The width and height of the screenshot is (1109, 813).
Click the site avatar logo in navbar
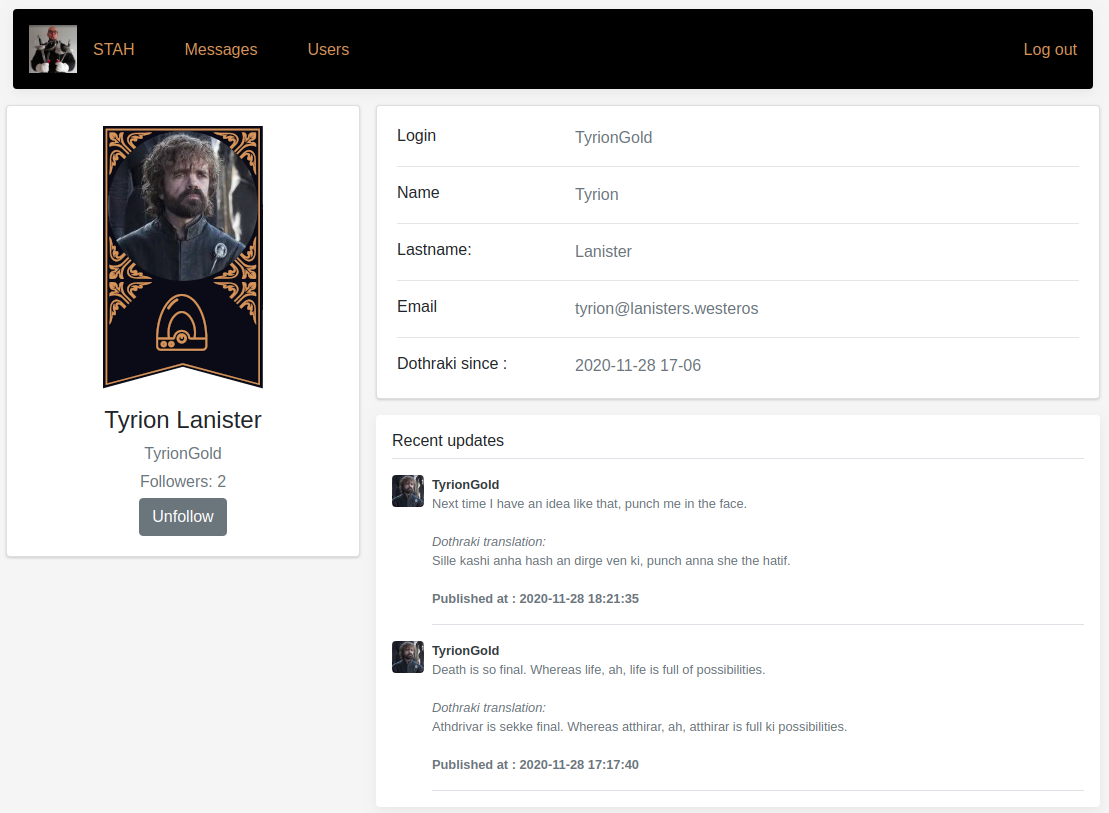click(52, 48)
